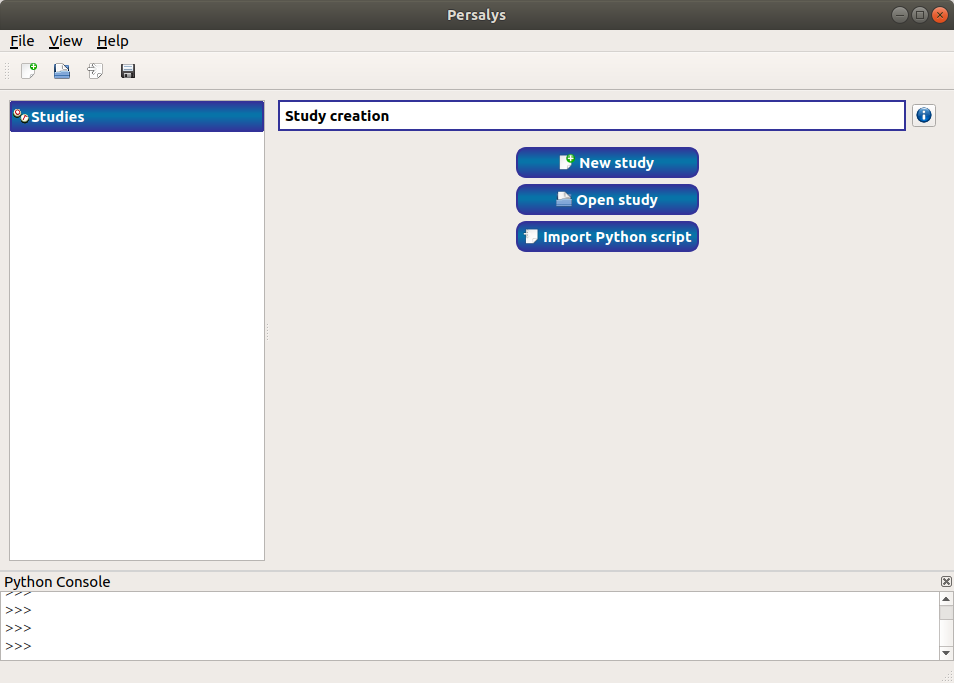Click the blue information icon beside Study creation
The height and width of the screenshot is (683, 954).
coord(924,116)
